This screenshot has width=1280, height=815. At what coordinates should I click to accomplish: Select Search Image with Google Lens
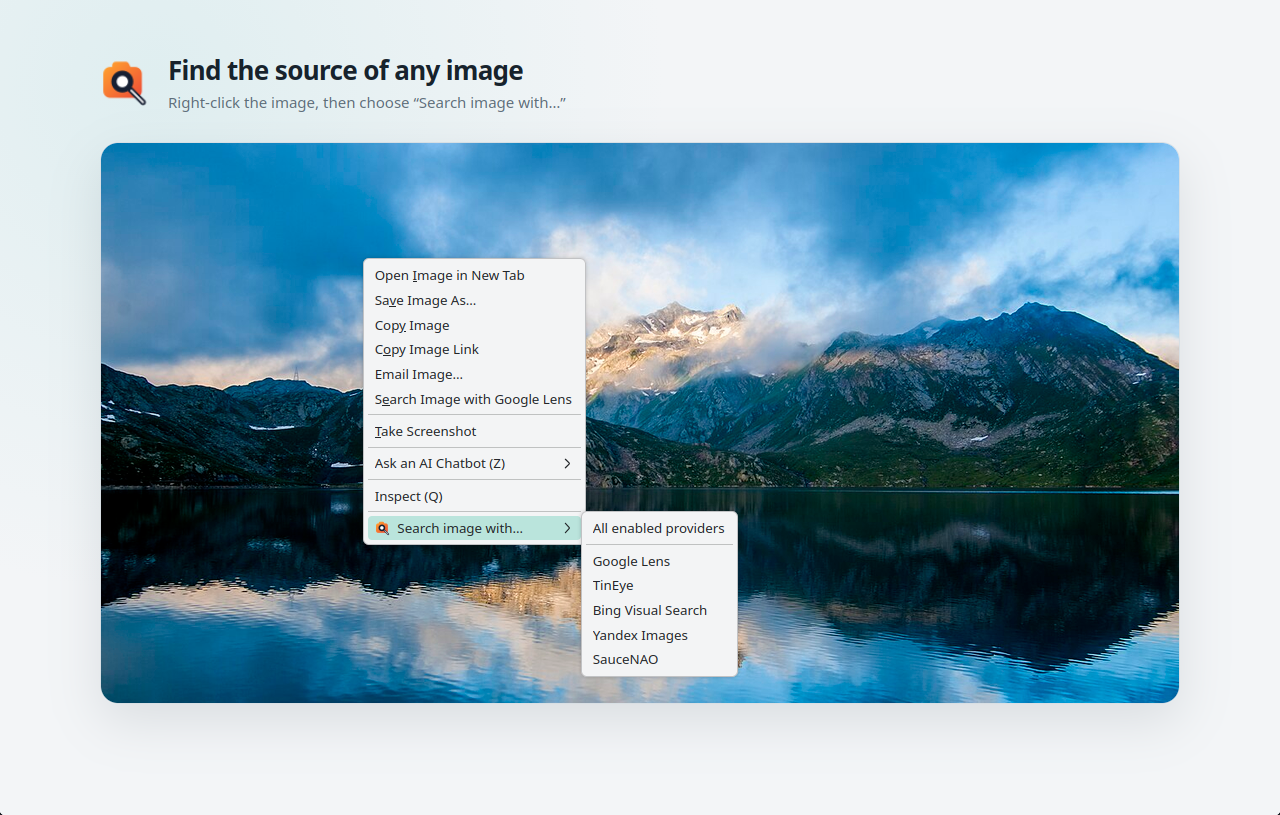[x=474, y=399]
